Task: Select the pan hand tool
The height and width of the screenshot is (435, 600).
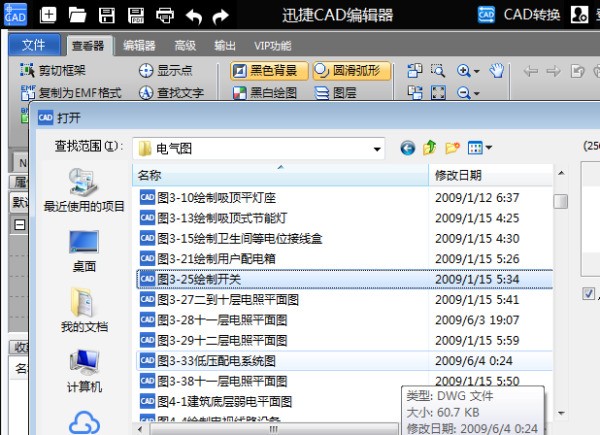Action: [497, 70]
